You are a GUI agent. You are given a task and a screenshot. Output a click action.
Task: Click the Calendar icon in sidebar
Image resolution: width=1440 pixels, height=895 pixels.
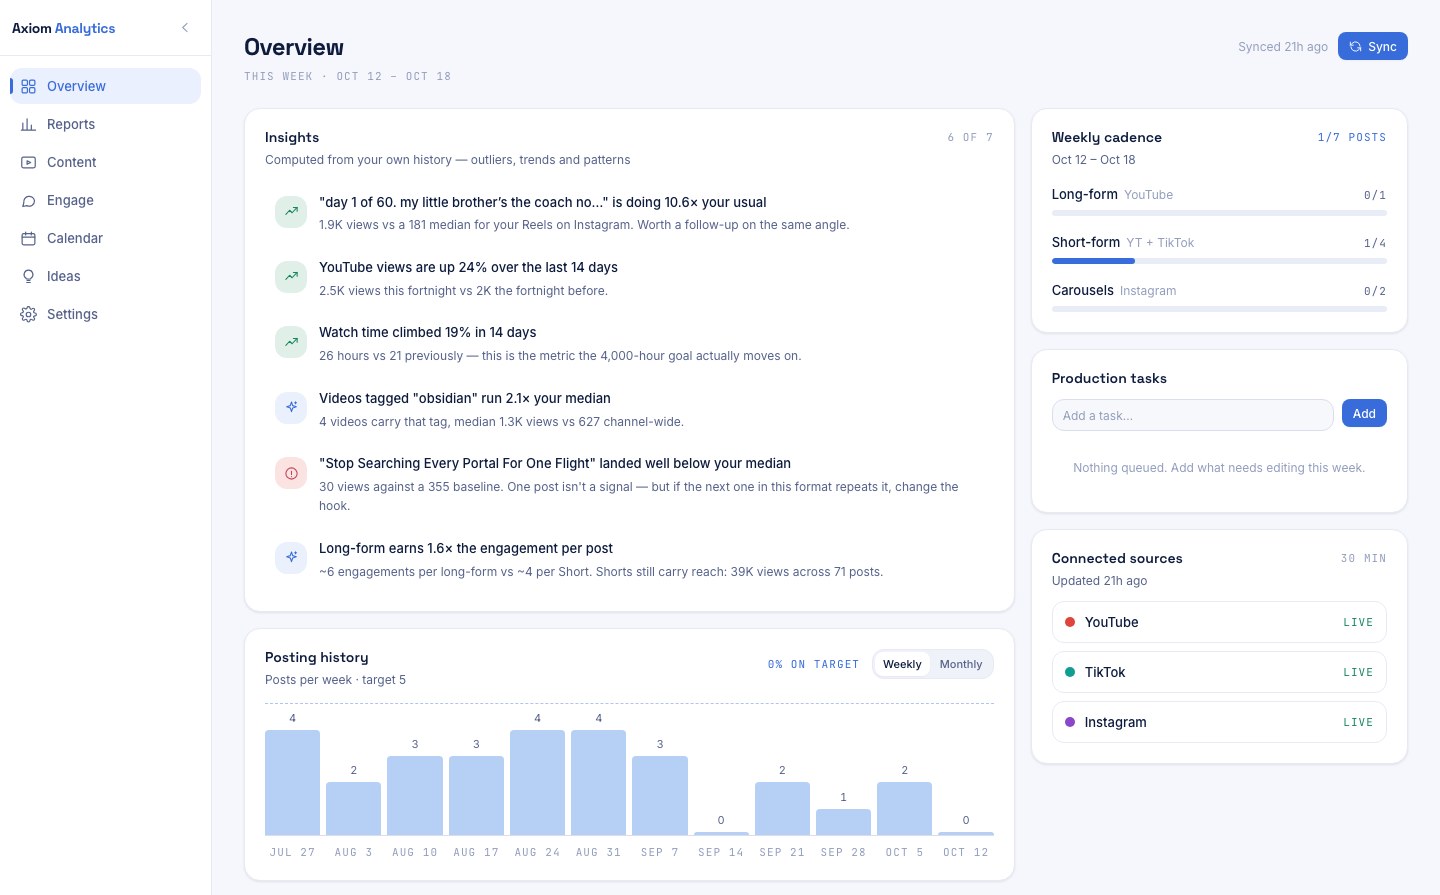click(x=28, y=238)
